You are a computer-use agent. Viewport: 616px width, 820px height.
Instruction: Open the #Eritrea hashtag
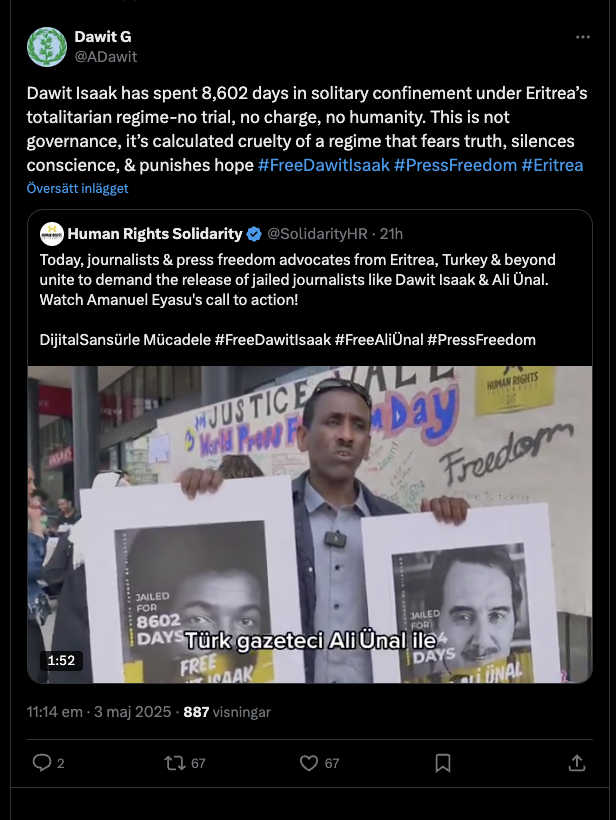point(552,165)
